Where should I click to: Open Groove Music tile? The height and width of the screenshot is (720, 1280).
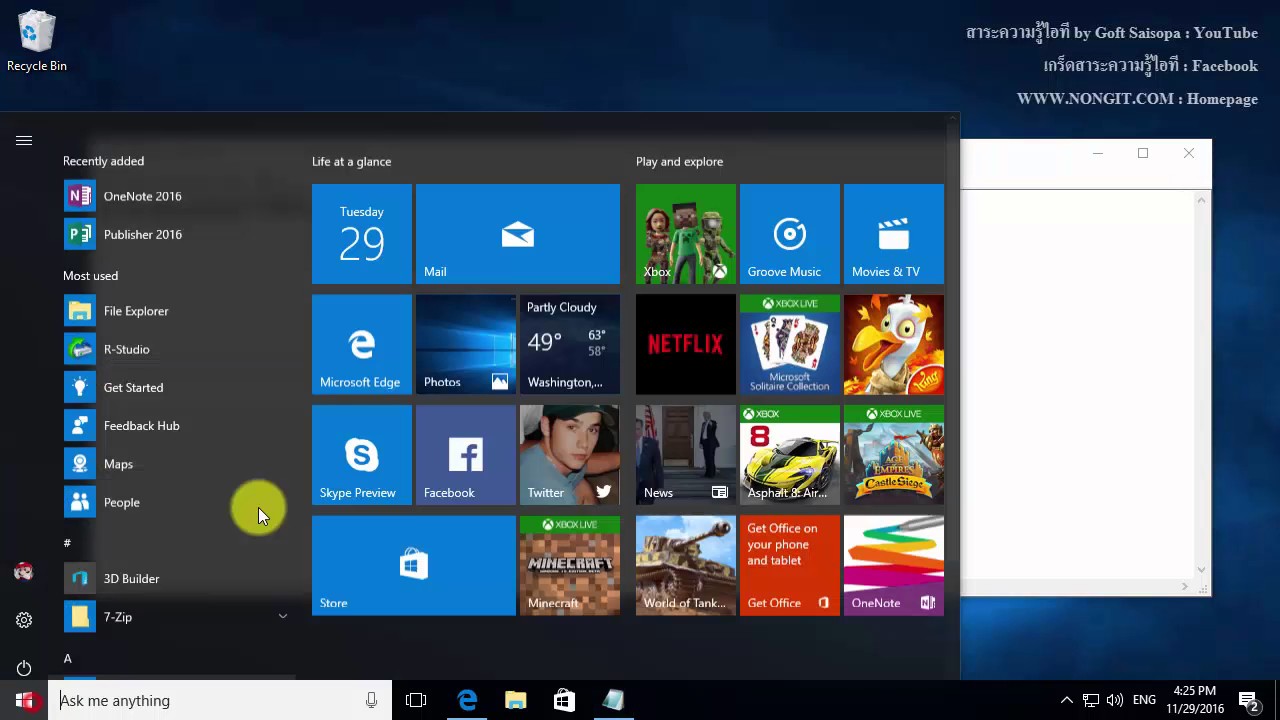click(790, 234)
